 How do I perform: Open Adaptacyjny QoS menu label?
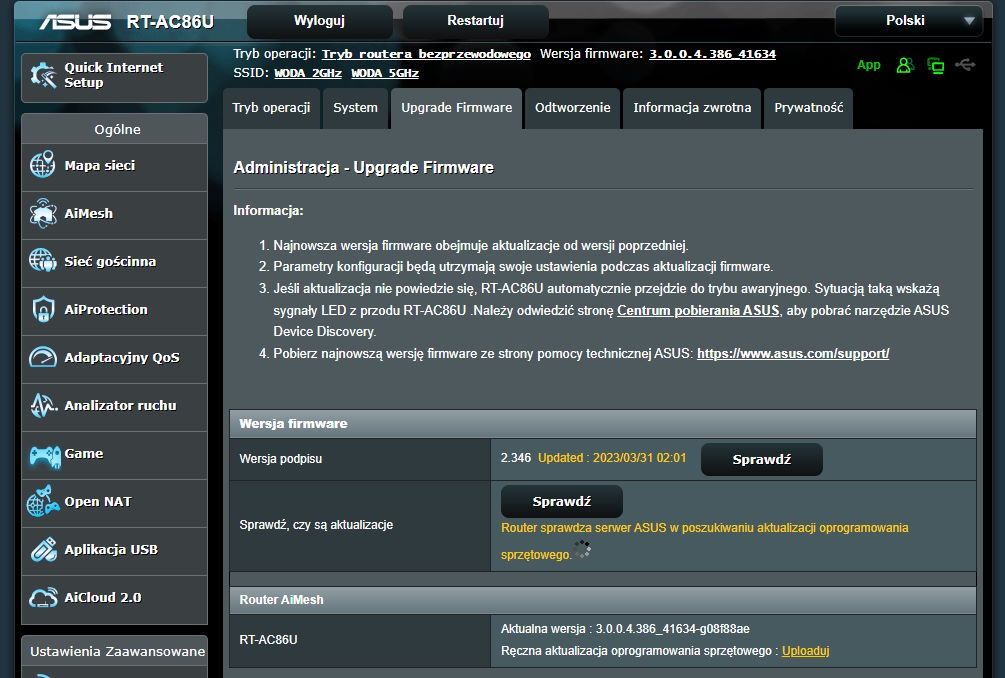click(x=122, y=358)
